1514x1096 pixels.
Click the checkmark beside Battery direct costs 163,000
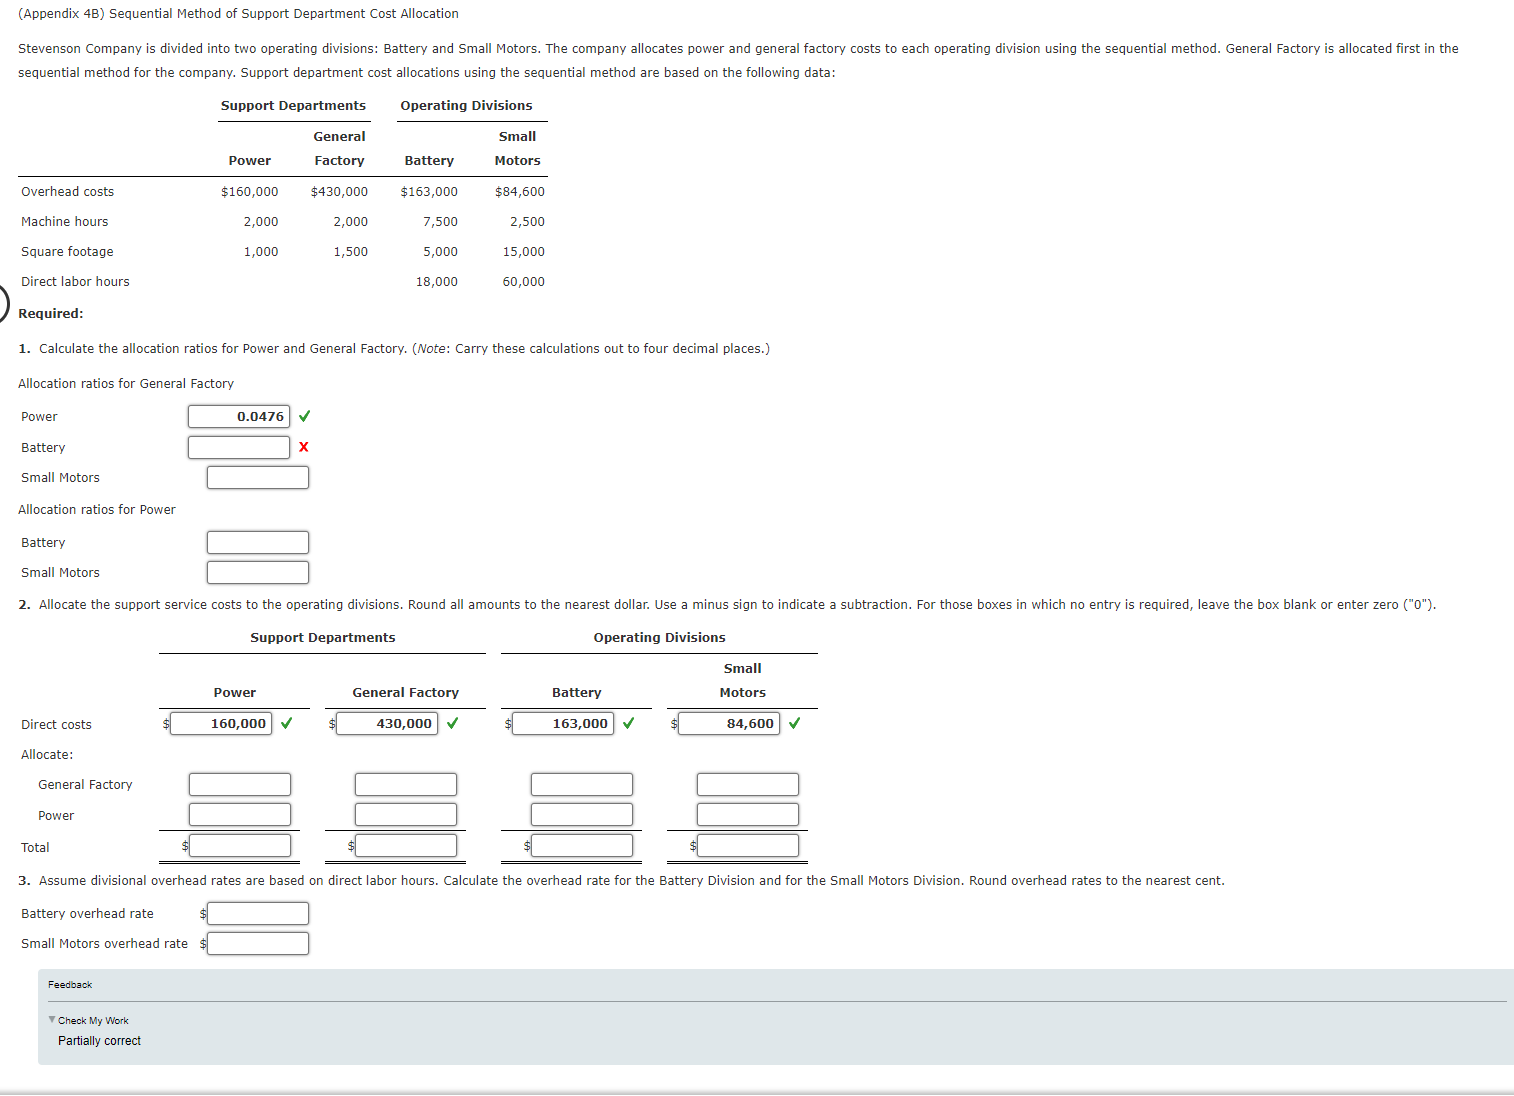[x=628, y=723]
